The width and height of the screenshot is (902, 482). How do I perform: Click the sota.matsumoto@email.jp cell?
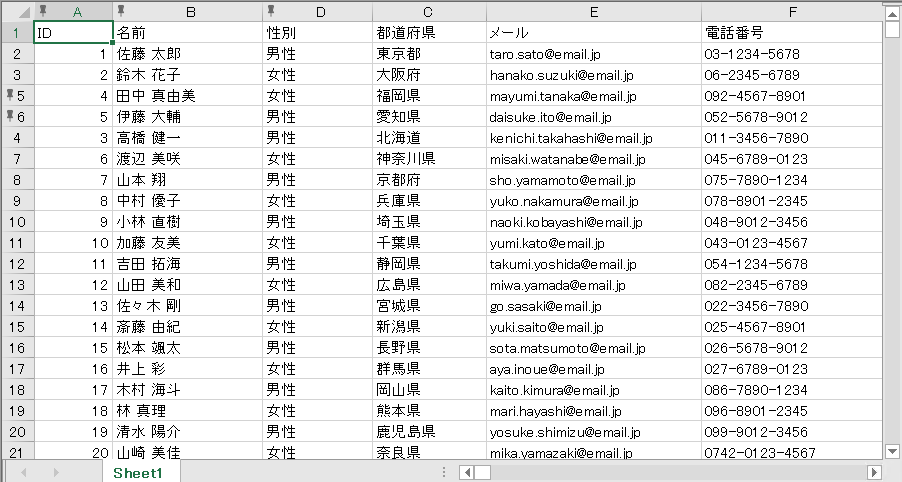click(x=594, y=347)
